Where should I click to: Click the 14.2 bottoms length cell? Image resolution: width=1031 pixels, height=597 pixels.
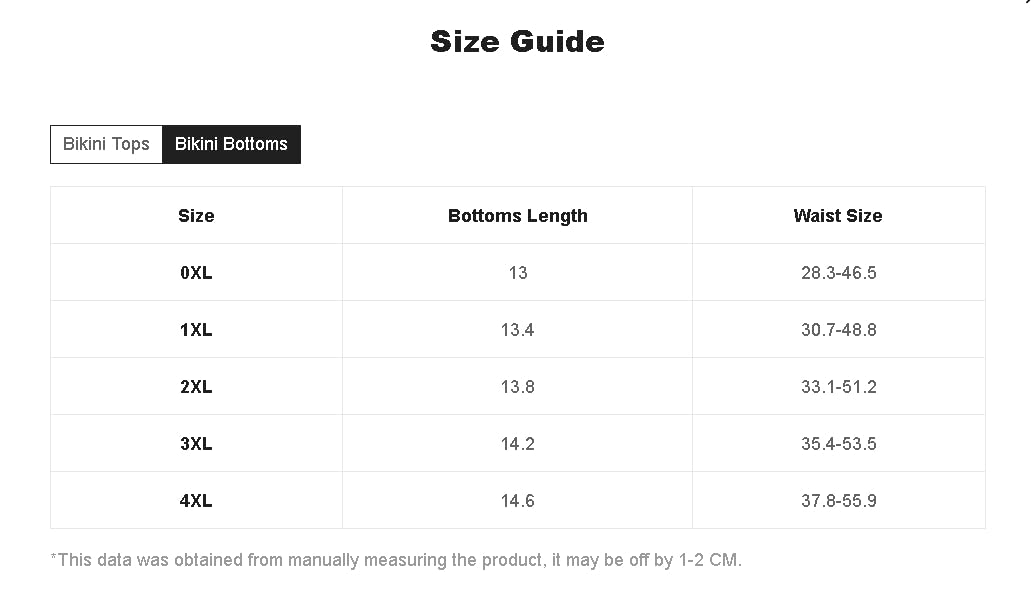517,444
